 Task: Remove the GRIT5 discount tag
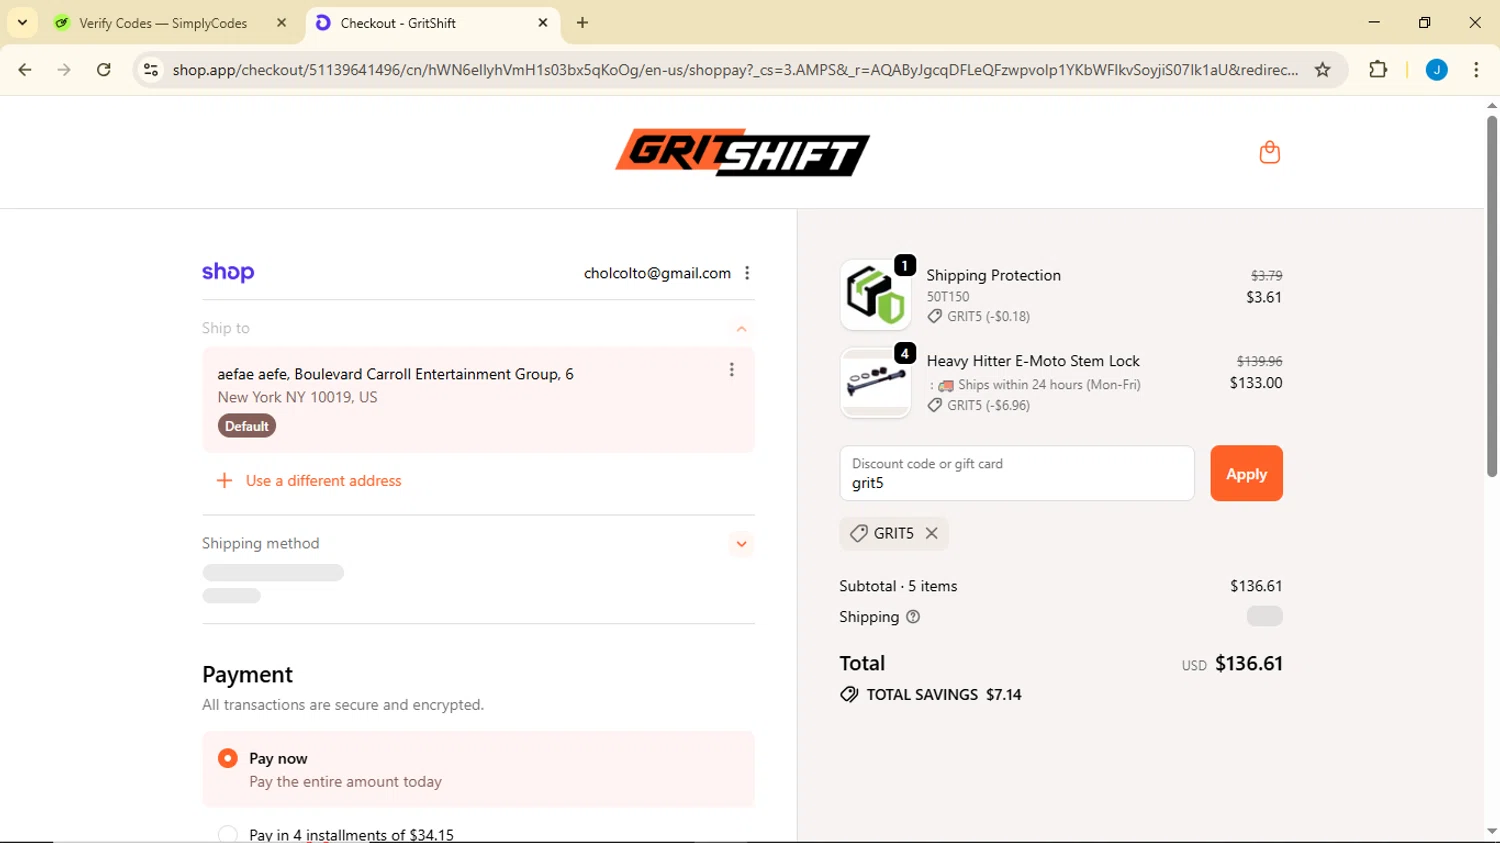(931, 533)
